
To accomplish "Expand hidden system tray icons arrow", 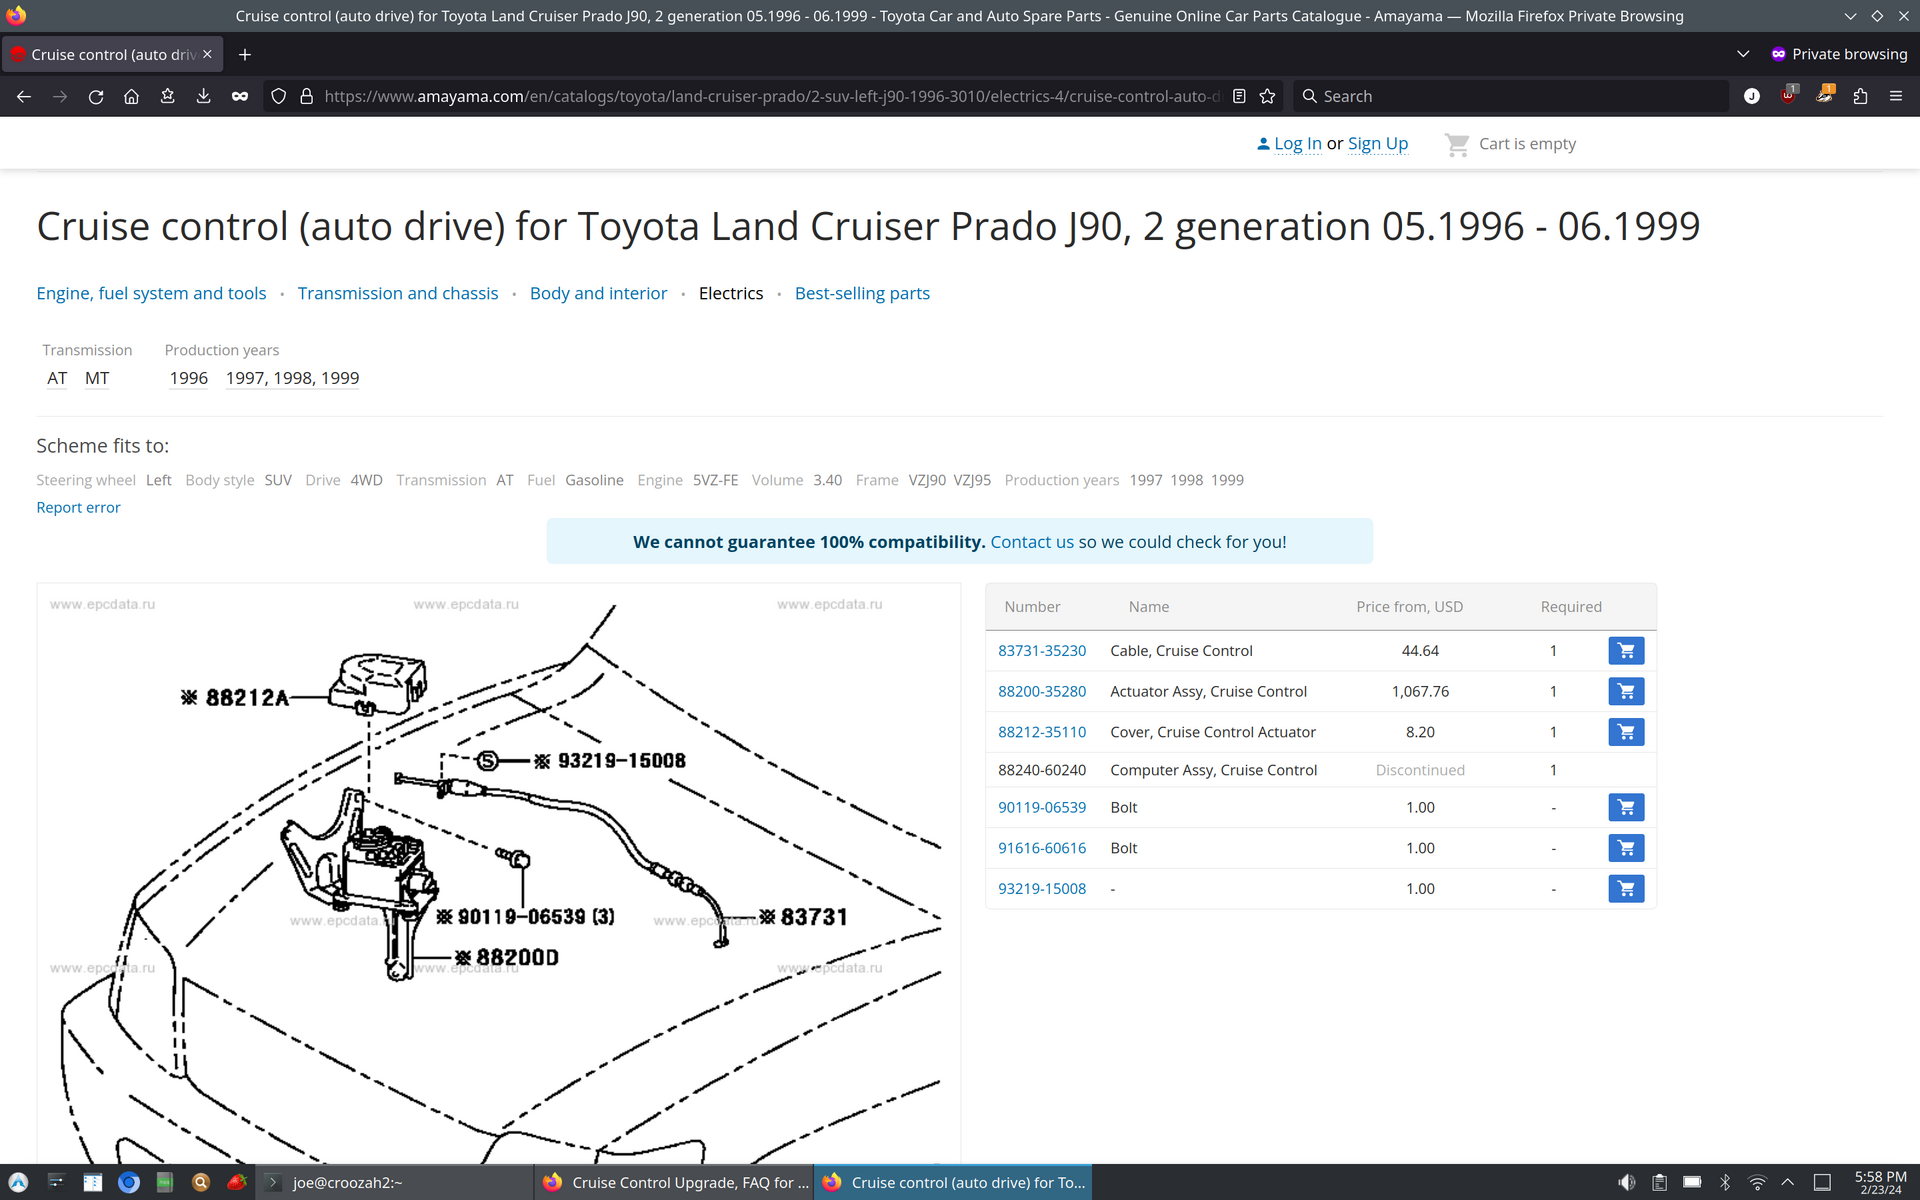I will [1788, 1182].
